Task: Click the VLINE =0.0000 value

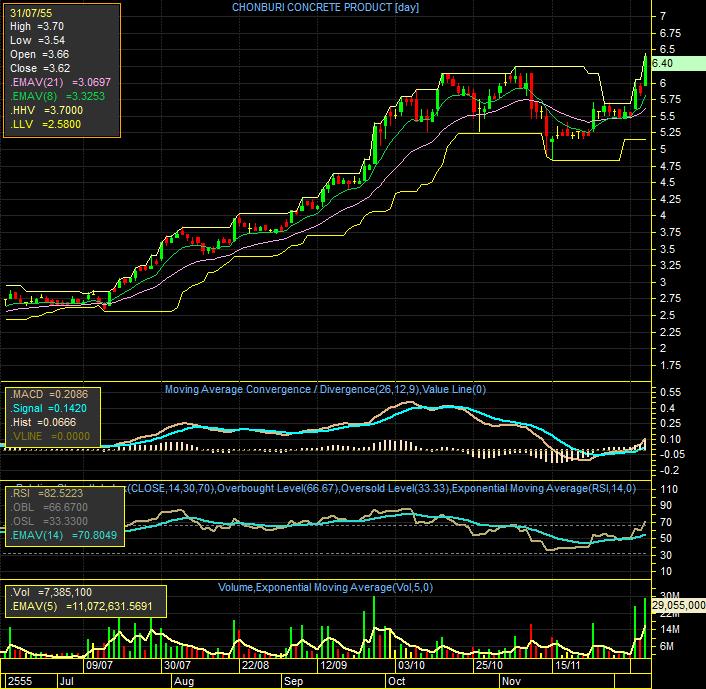Action: [50, 436]
